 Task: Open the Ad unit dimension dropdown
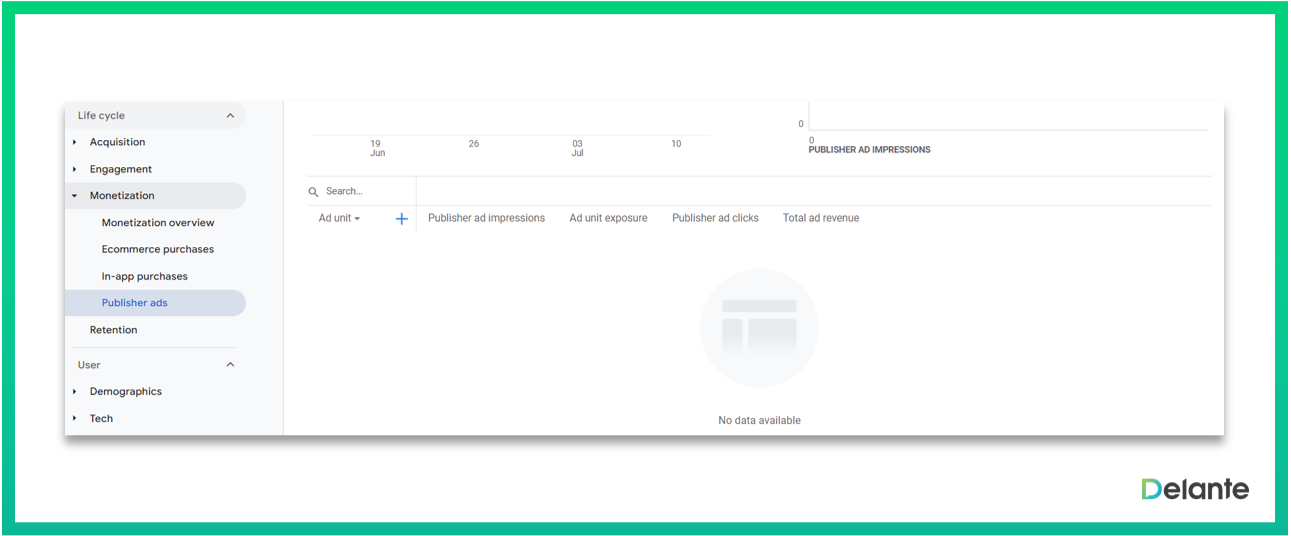tap(339, 218)
